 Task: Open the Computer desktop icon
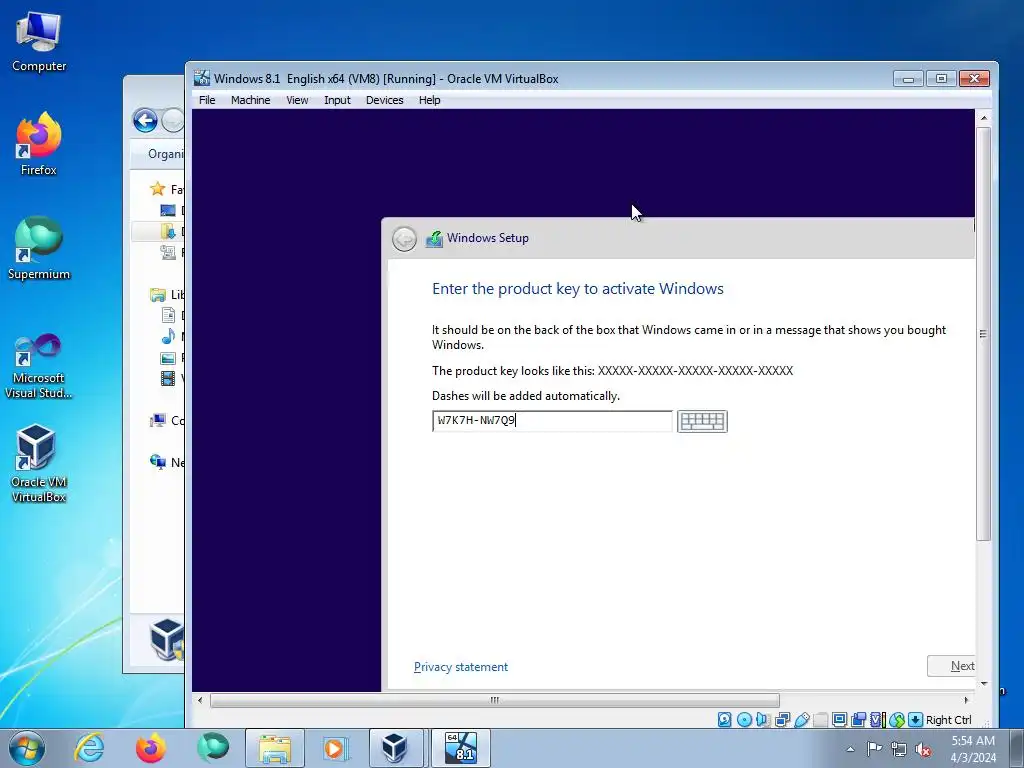[39, 42]
